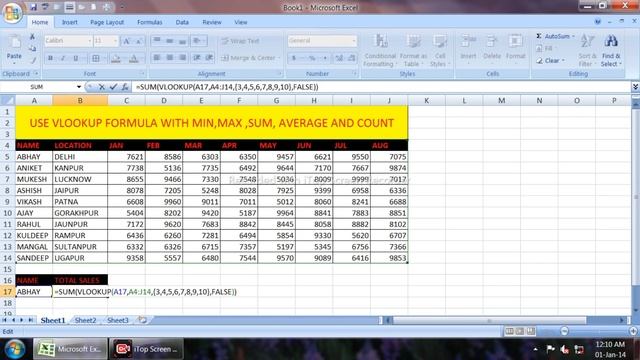Open the Borders button
Screen dimensions: 640x360
tap(96, 59)
